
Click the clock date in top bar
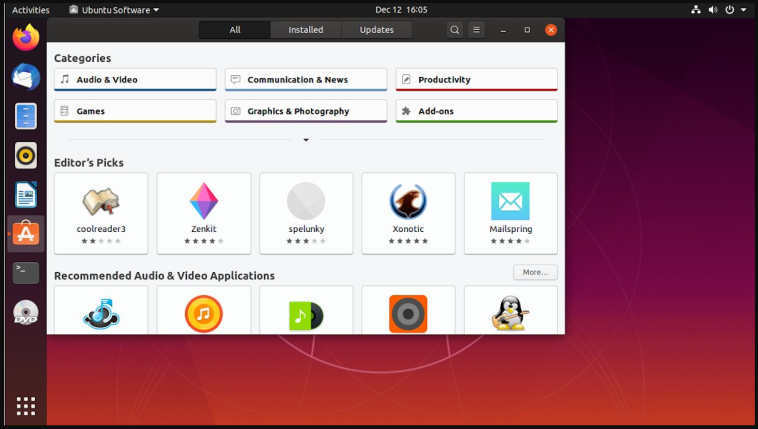(399, 9)
